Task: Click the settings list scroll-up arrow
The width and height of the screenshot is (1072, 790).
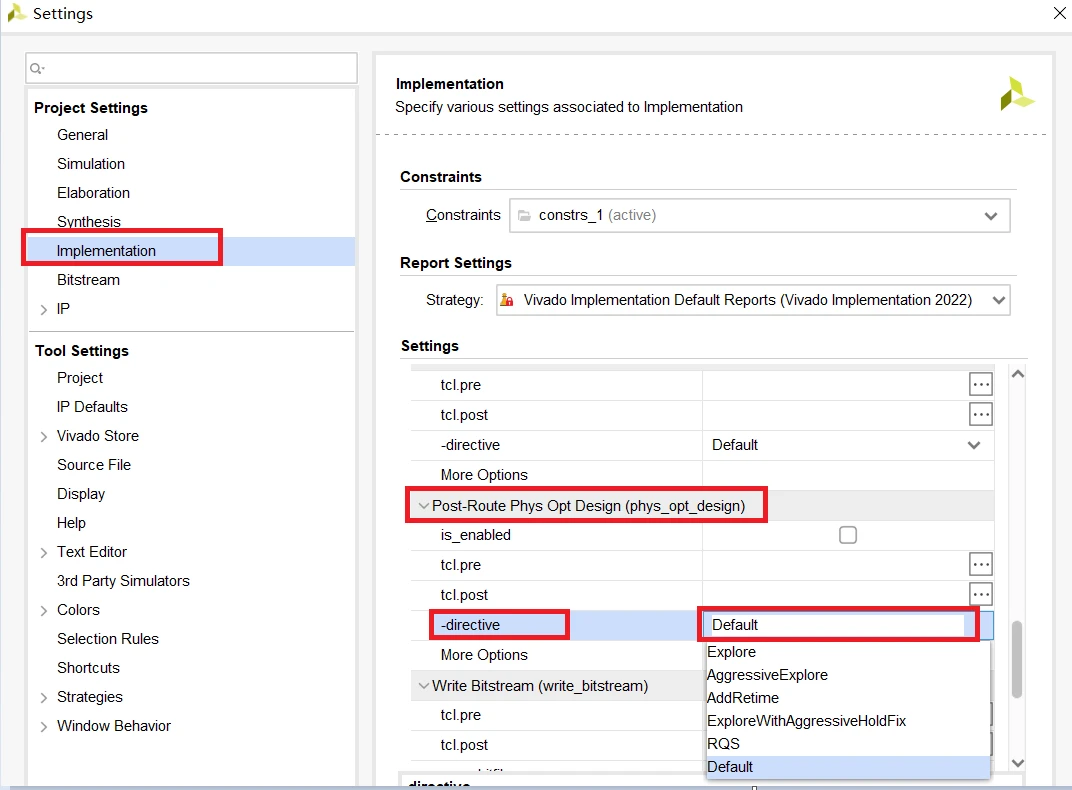Action: pyautogui.click(x=1017, y=374)
